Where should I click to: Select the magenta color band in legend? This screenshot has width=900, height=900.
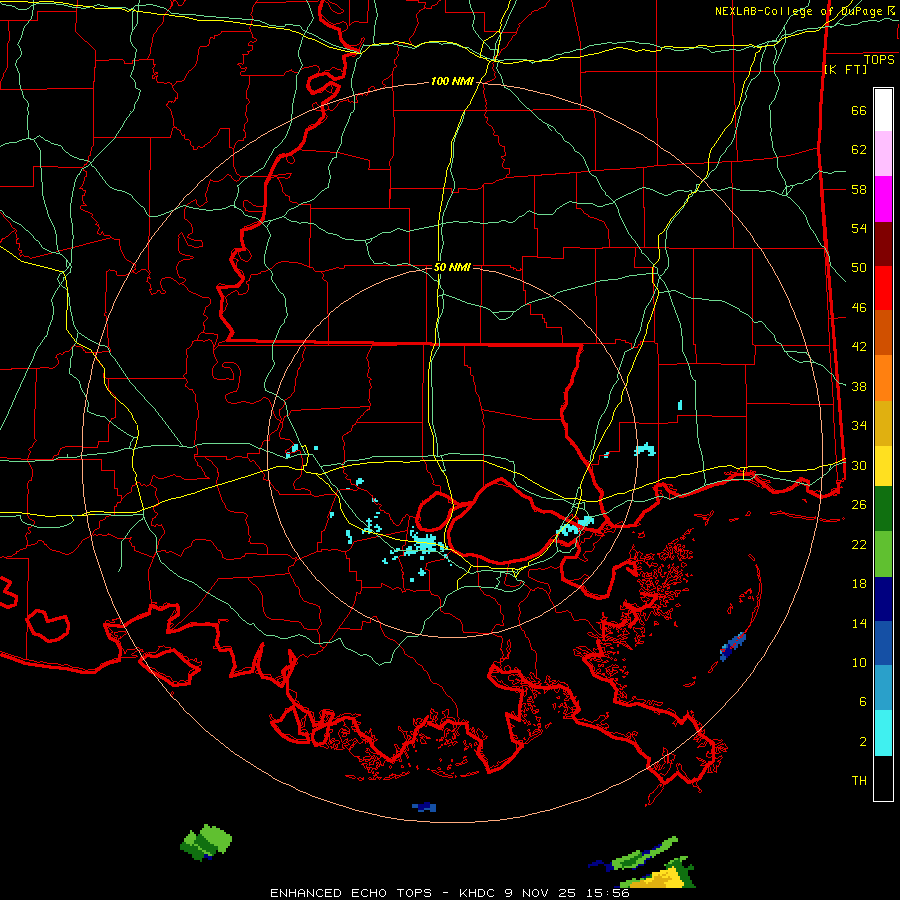[x=883, y=199]
